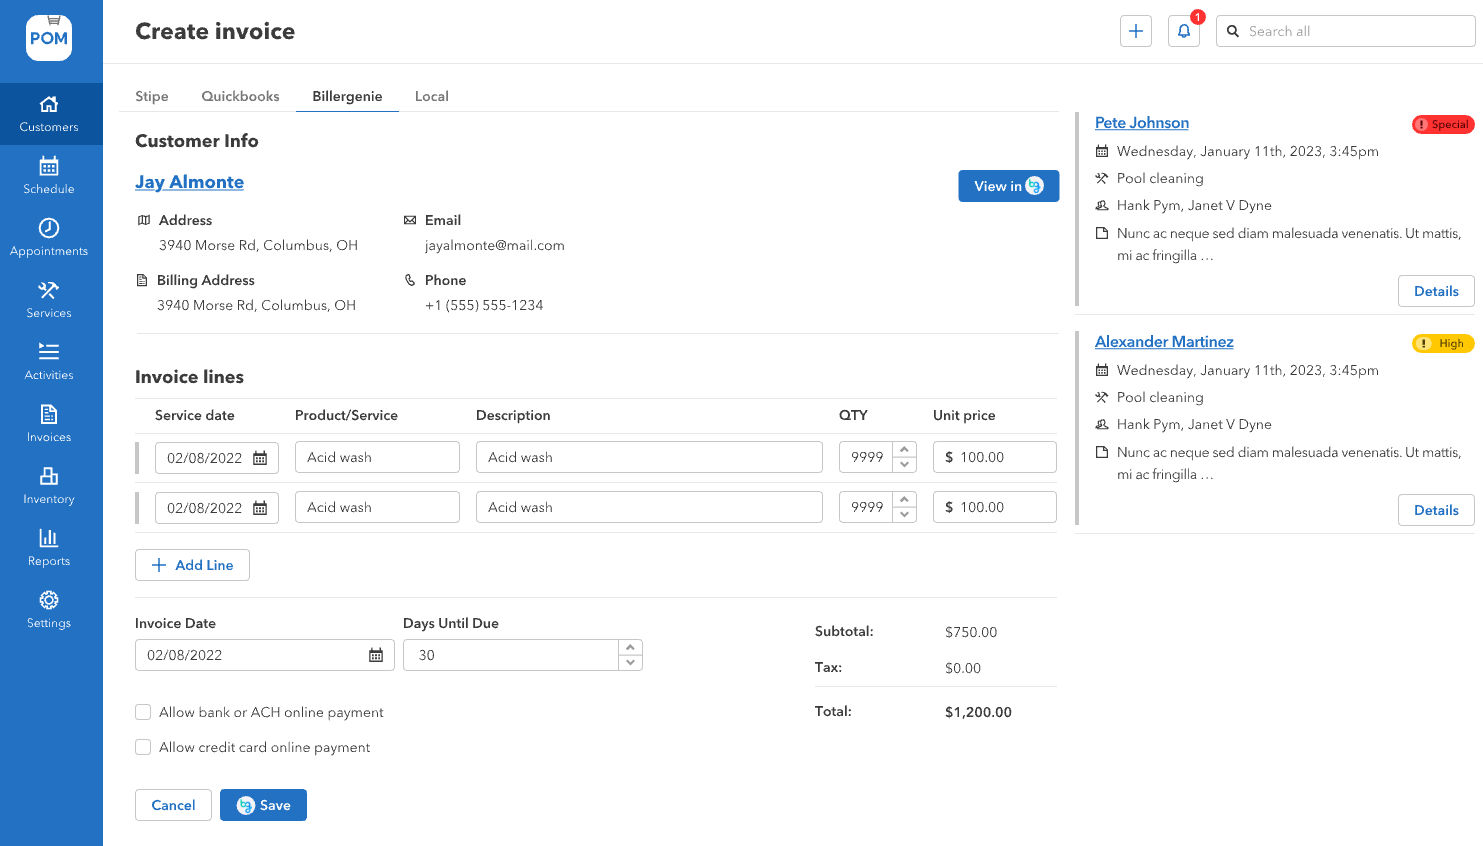Switch to the Quickbooks tab

tap(240, 96)
